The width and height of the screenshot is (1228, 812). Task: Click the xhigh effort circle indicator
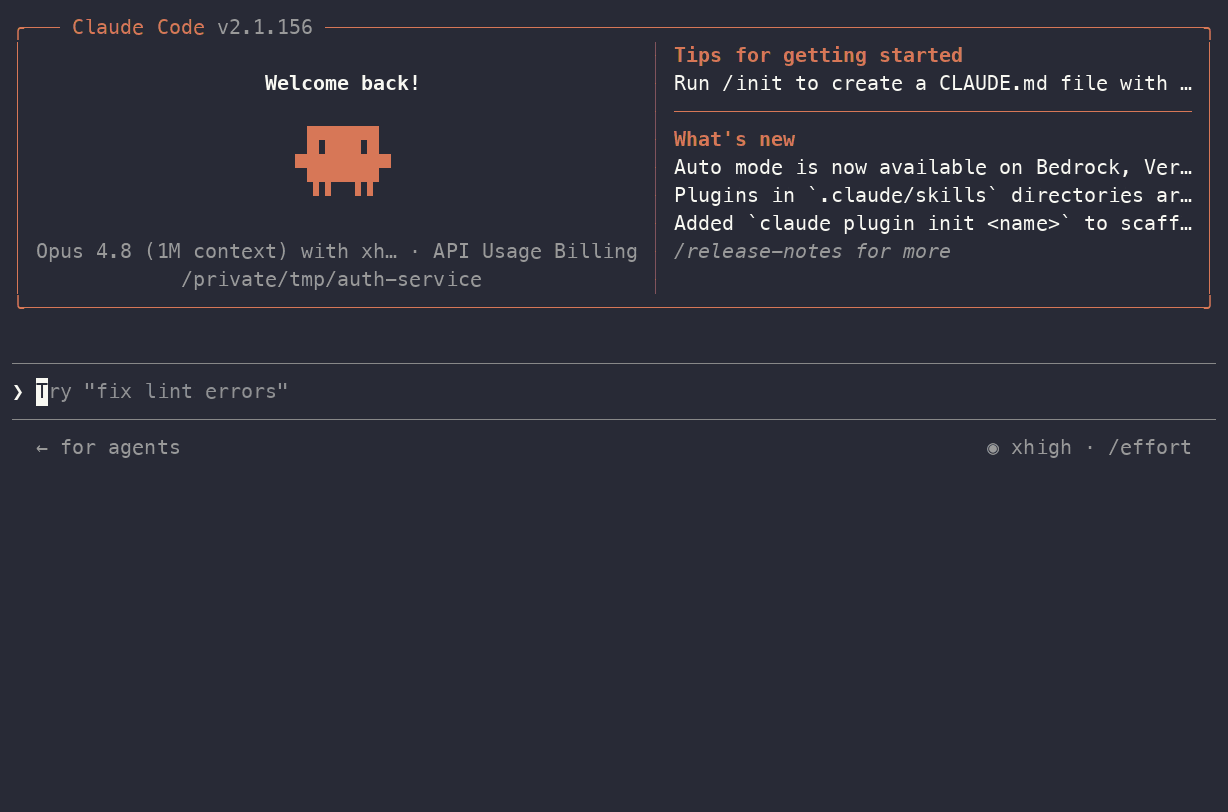pyautogui.click(x=993, y=448)
